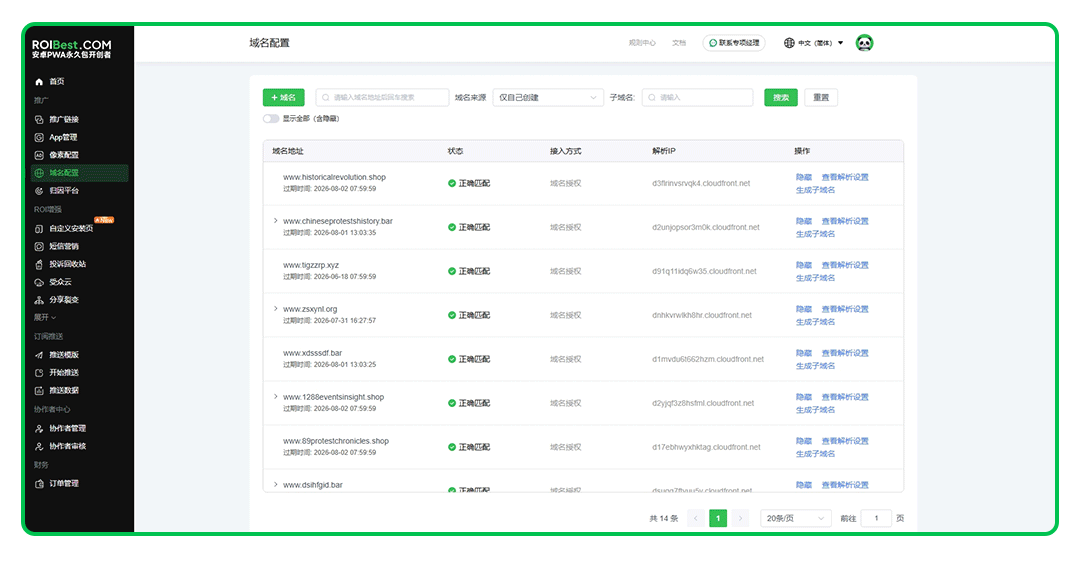Click 隐藏 for www.historicalrevolution.shop
Viewport: 1080px width, 566px height.
tap(804, 178)
